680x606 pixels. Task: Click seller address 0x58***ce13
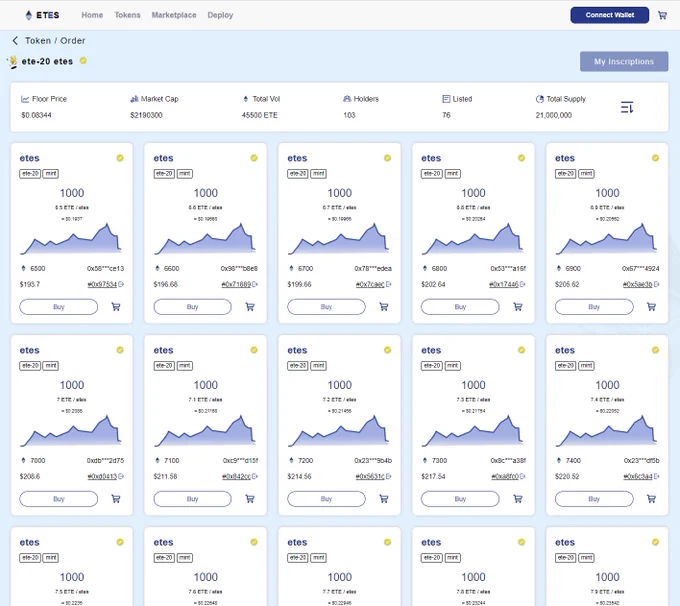coord(105,269)
